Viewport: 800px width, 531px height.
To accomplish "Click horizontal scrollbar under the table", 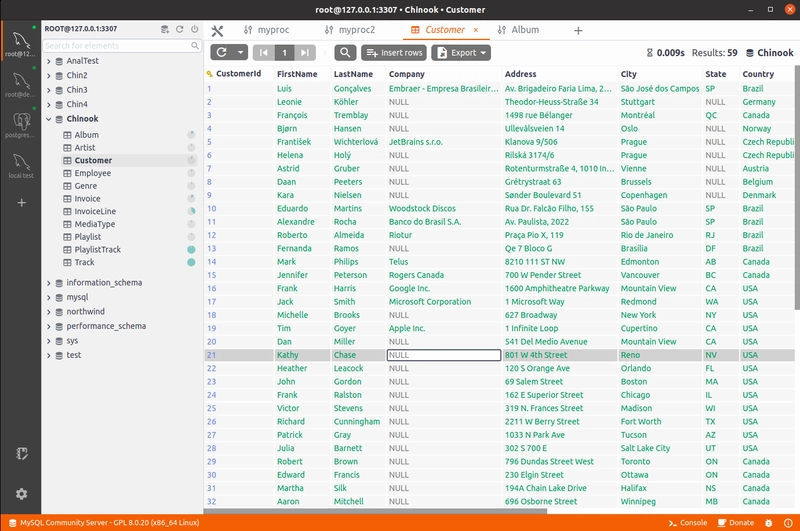I will pos(375,511).
